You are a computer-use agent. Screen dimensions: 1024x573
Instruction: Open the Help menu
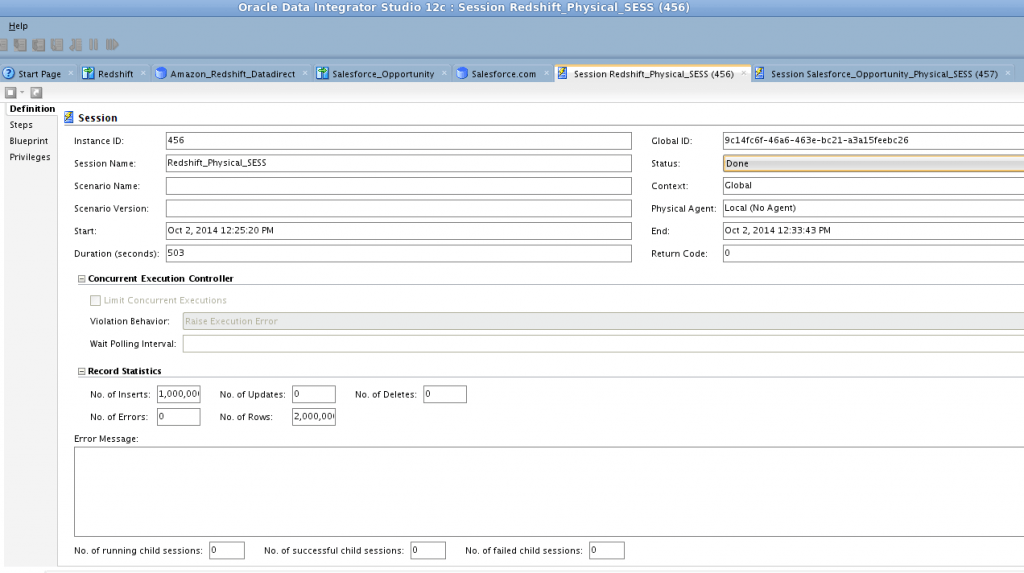pyautogui.click(x=18, y=26)
